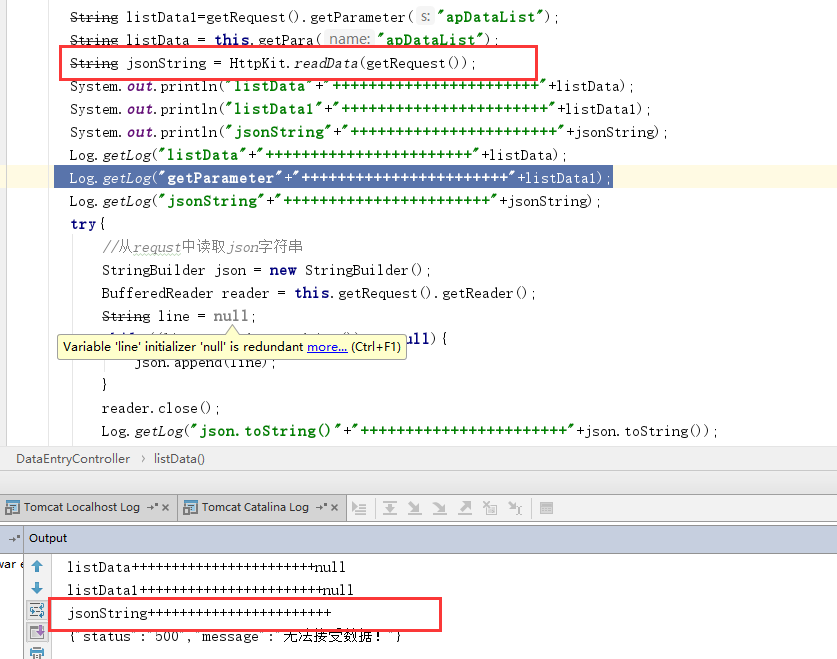Screen dimensions: 837x659
Task: Click the System.out.println jsonString line
Action: coord(368,132)
